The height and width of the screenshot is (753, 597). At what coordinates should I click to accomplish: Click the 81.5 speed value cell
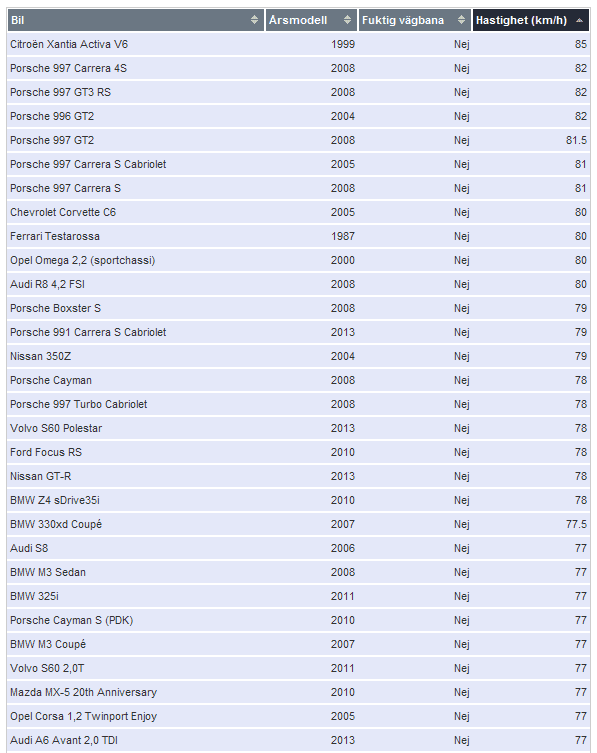(x=531, y=140)
